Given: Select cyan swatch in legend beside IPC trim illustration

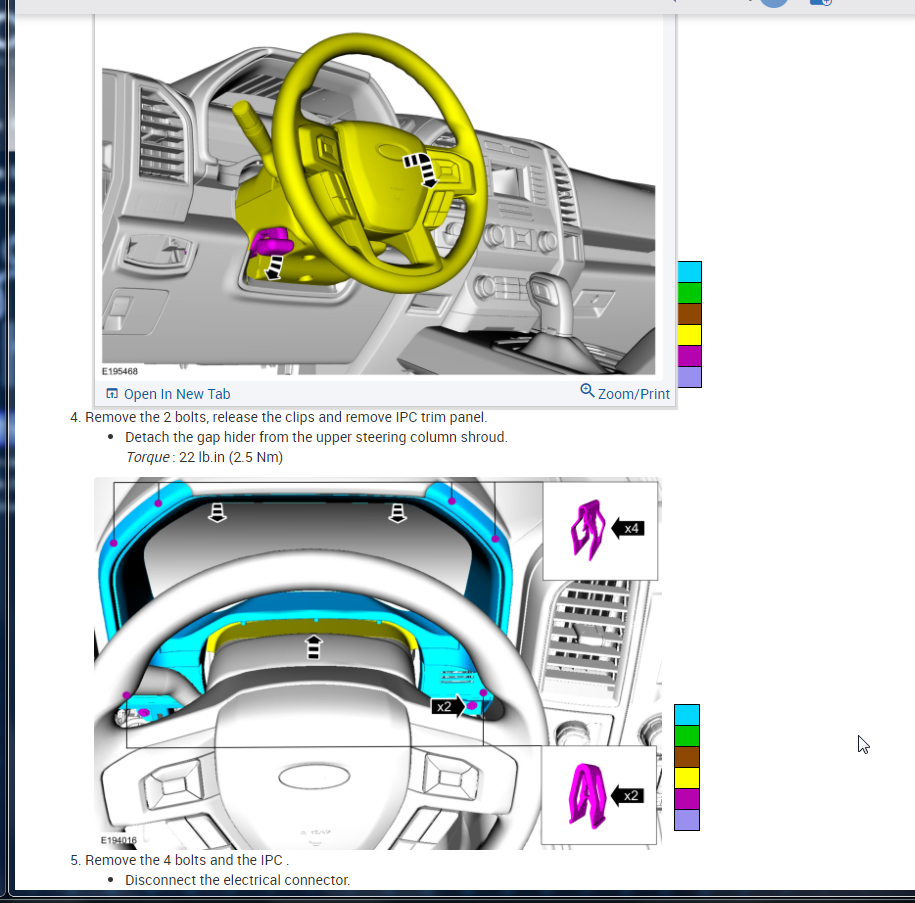Looking at the screenshot, I should [687, 715].
